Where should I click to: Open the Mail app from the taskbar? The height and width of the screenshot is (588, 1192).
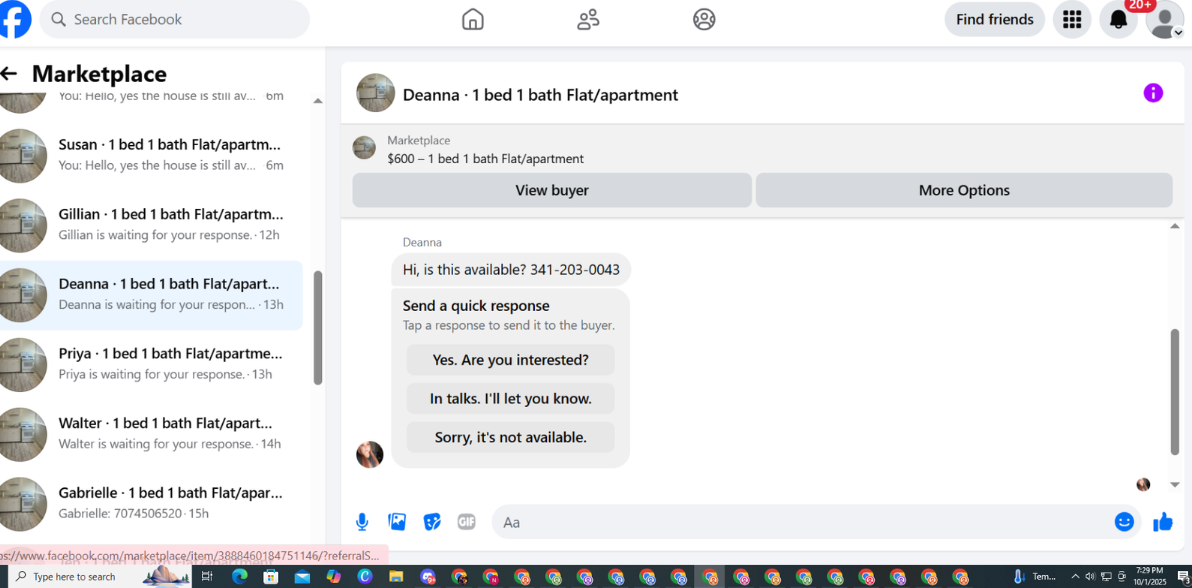[302, 577]
